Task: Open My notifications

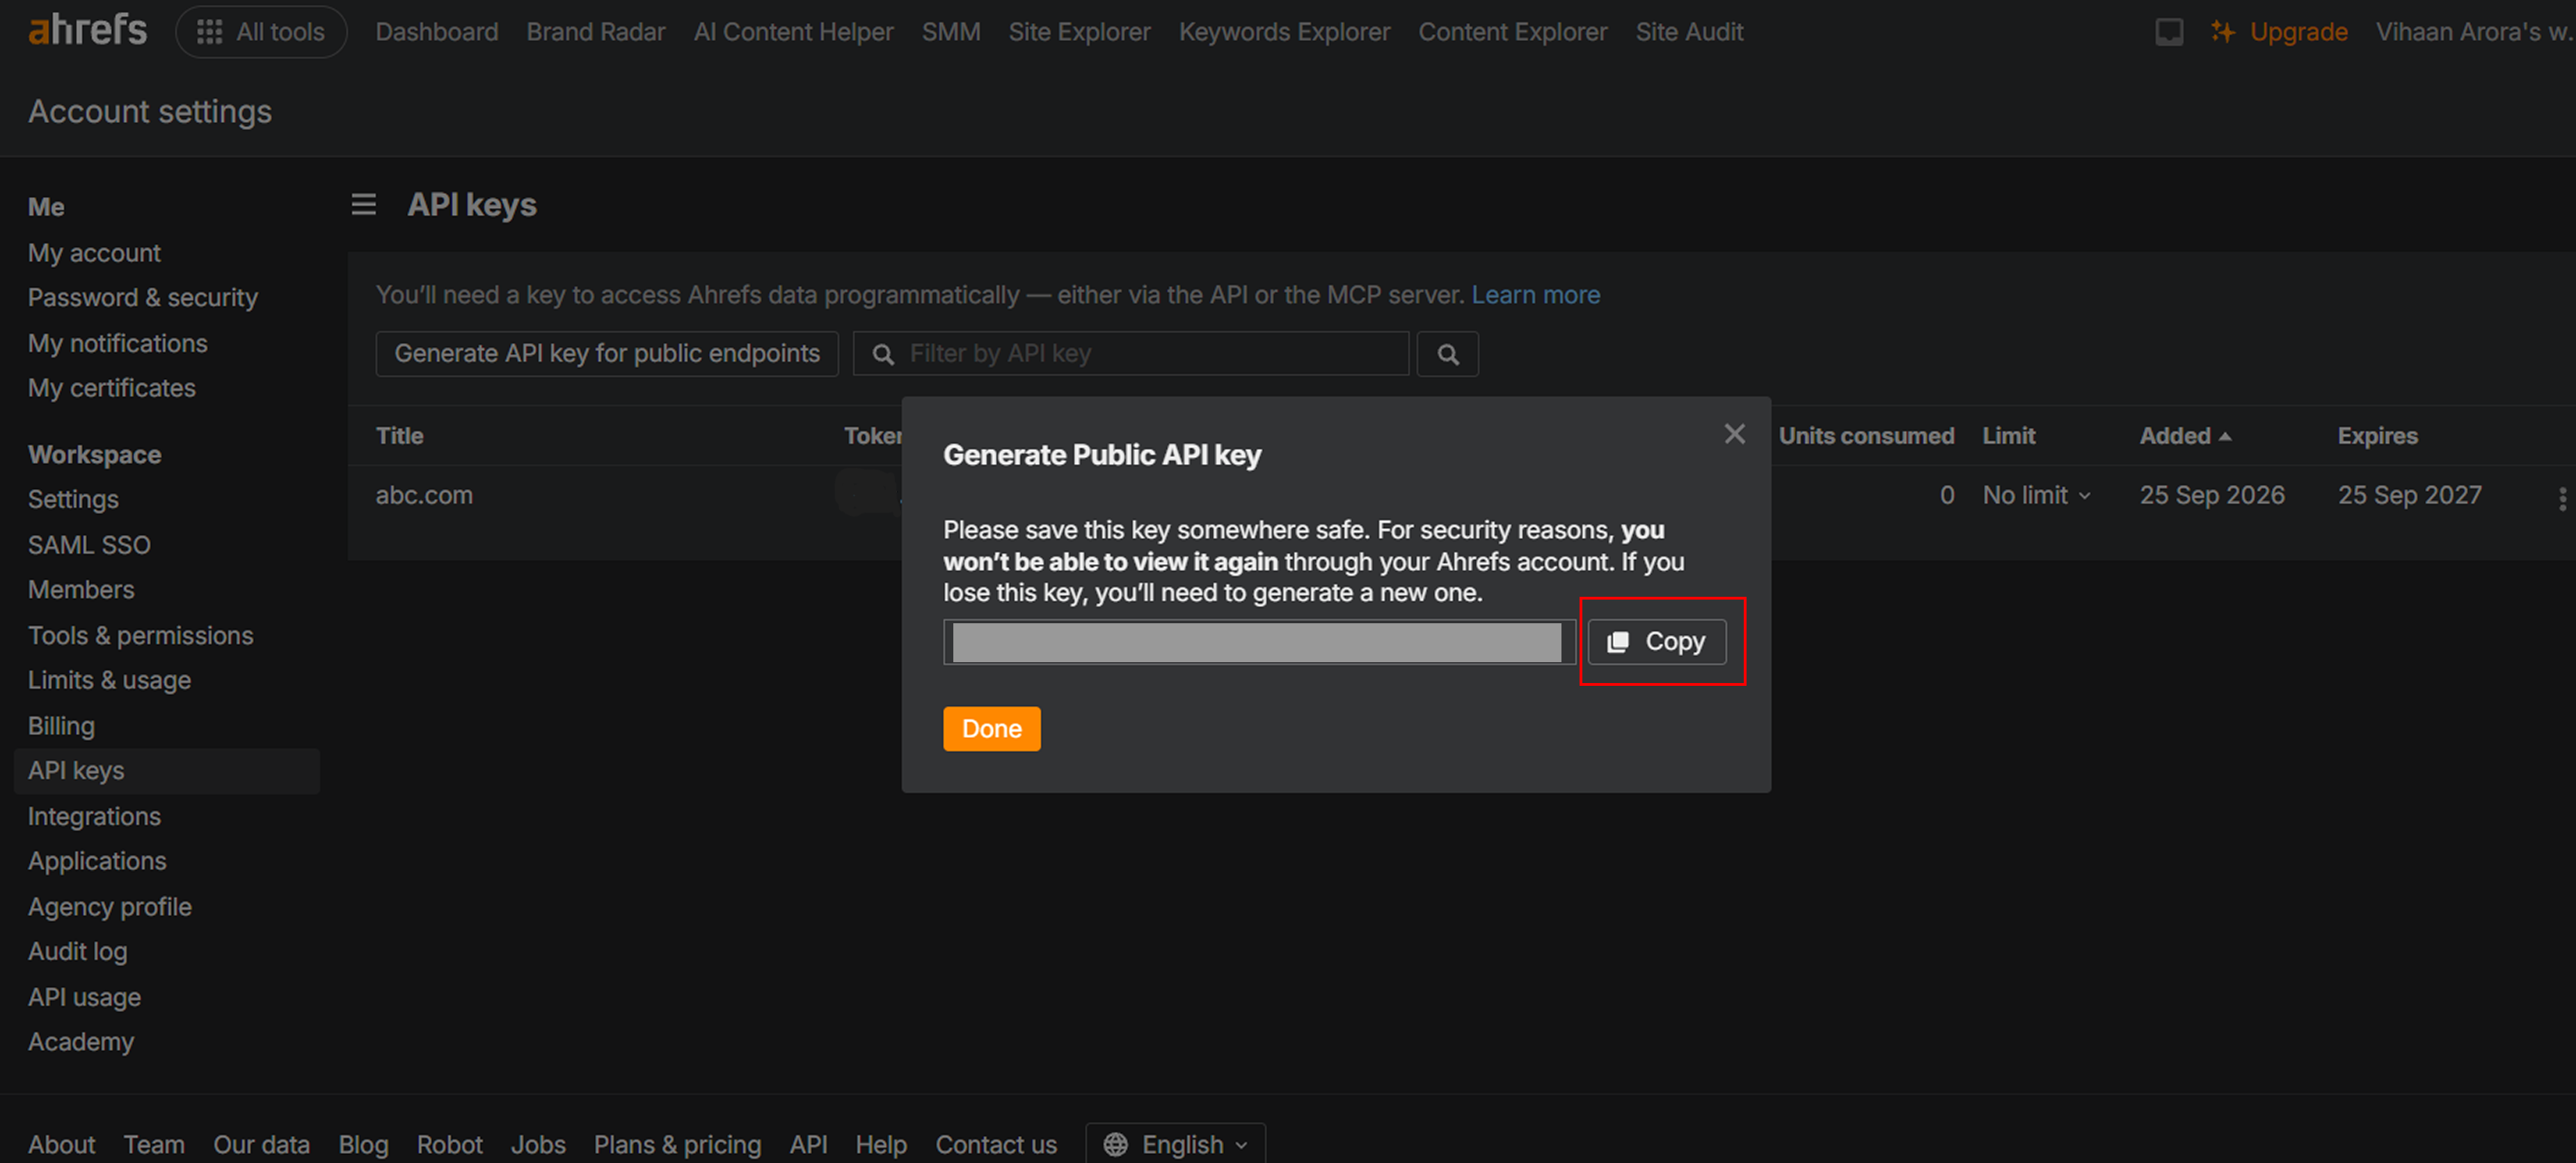Action: 118,344
